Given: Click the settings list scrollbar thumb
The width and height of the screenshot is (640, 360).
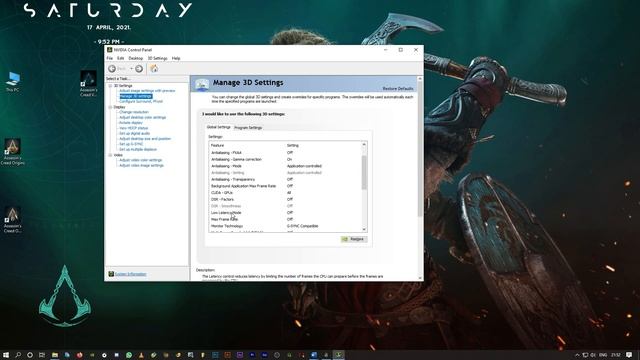Looking at the screenshot, I should [364, 172].
